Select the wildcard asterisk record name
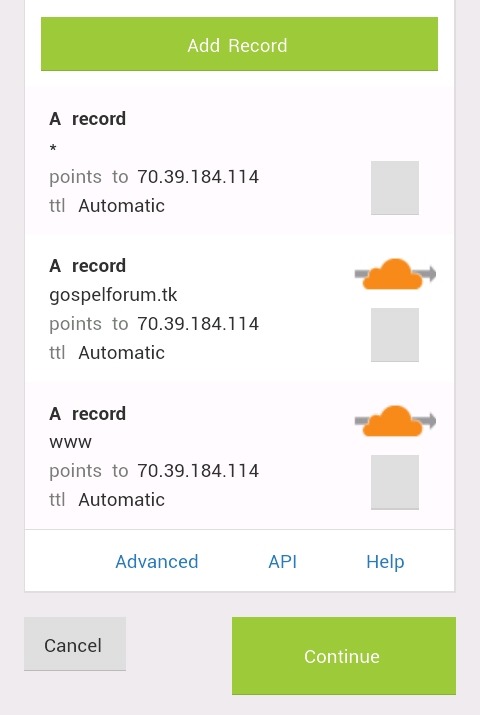This screenshot has height=715, width=480. coord(53,147)
